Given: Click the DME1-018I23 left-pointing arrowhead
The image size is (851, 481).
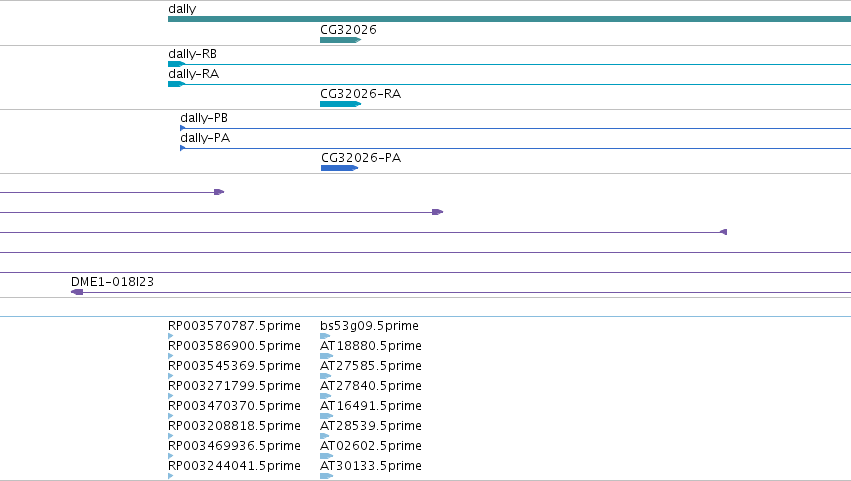Looking at the screenshot, I should (77, 292).
